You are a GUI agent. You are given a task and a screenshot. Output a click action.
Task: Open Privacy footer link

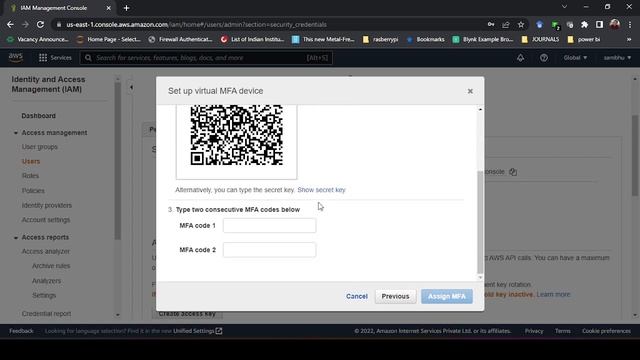pos(534,331)
